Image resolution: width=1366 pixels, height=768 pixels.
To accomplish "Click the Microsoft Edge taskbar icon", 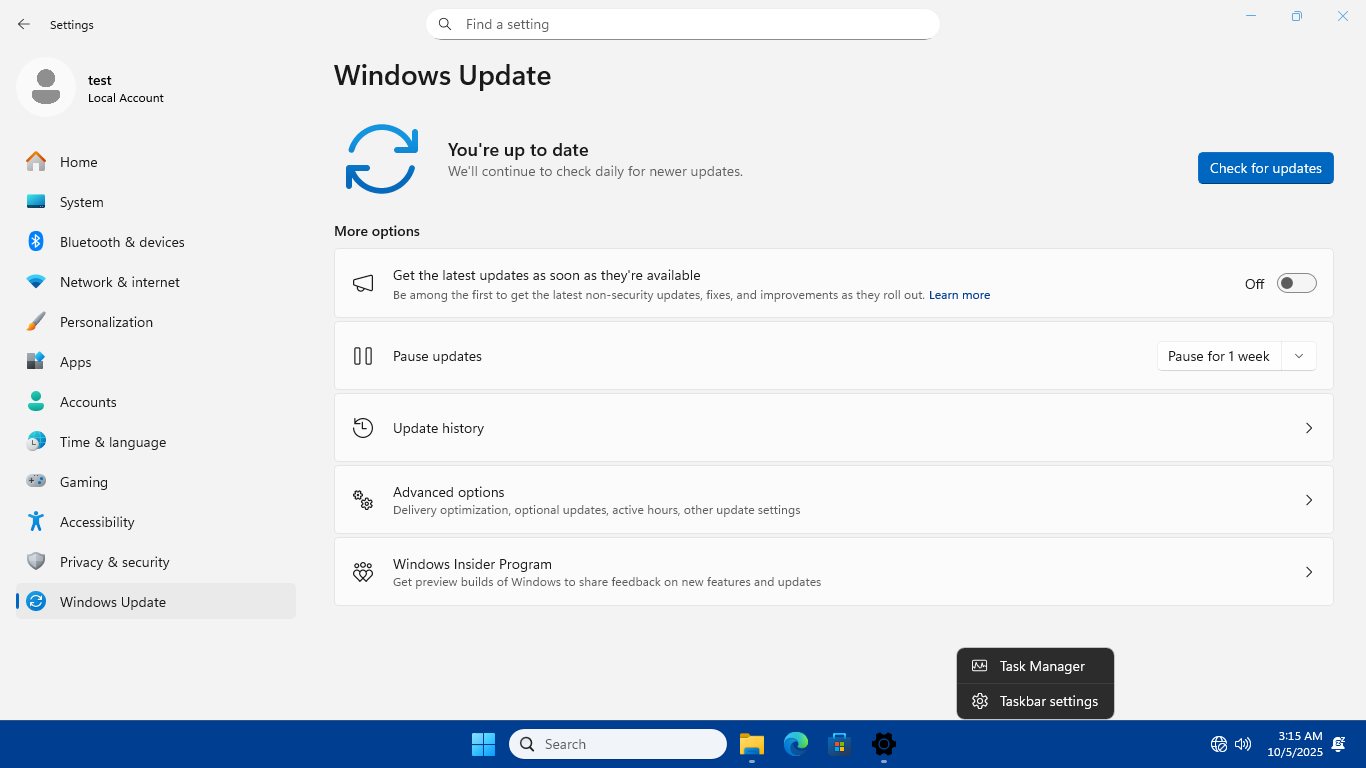I will (x=796, y=744).
